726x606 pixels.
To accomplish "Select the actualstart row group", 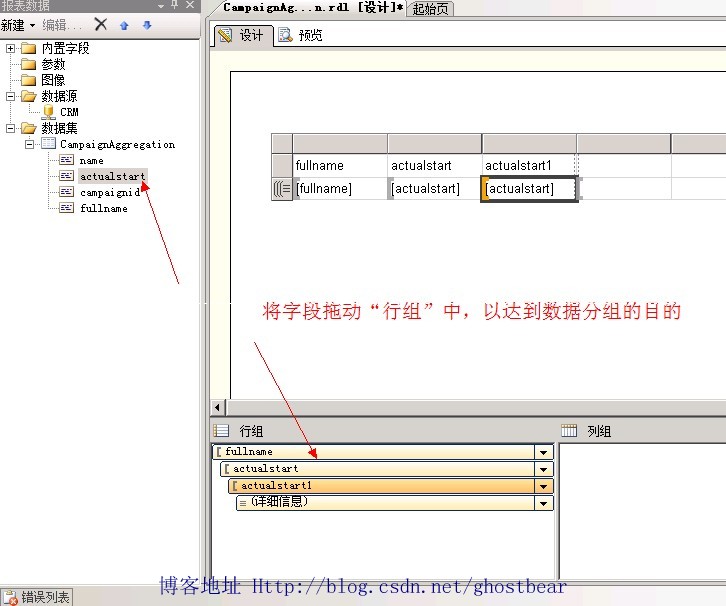I will (x=378, y=469).
